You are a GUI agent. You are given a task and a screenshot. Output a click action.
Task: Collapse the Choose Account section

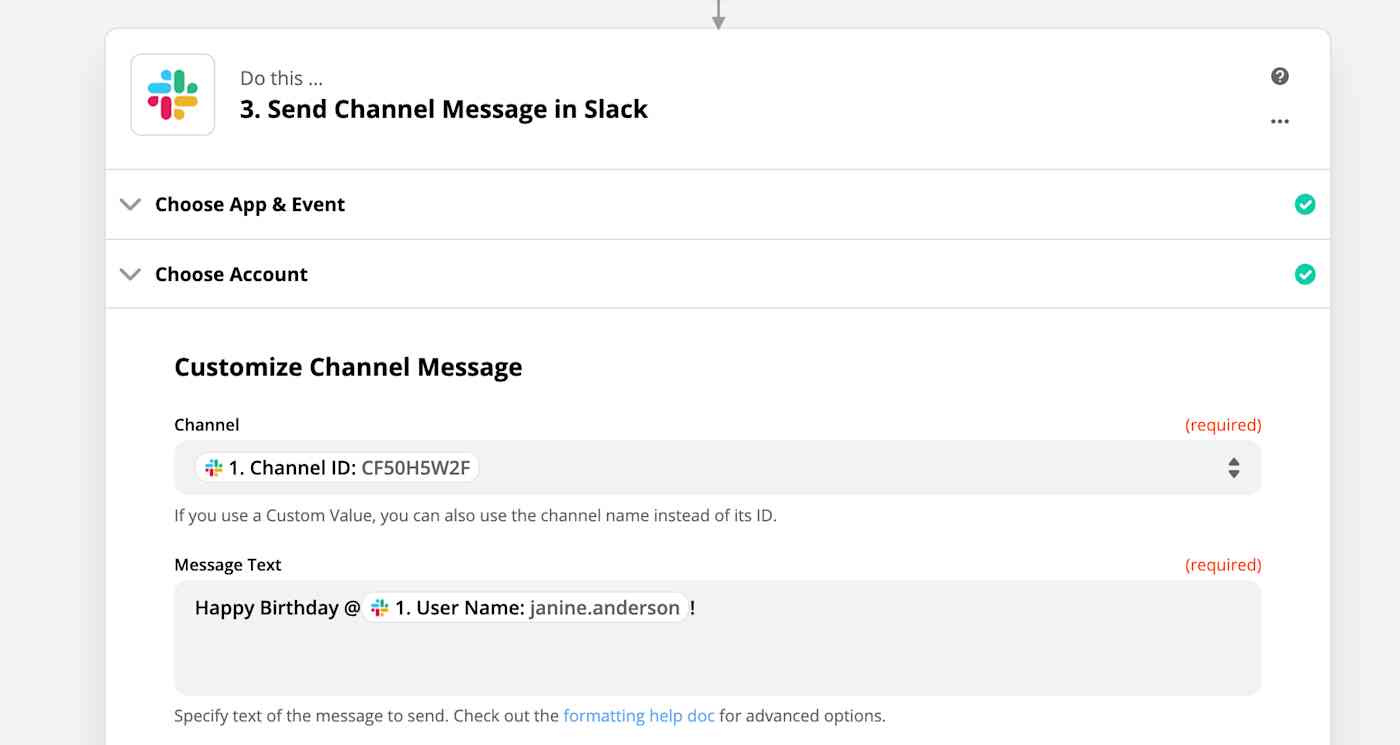coord(130,273)
